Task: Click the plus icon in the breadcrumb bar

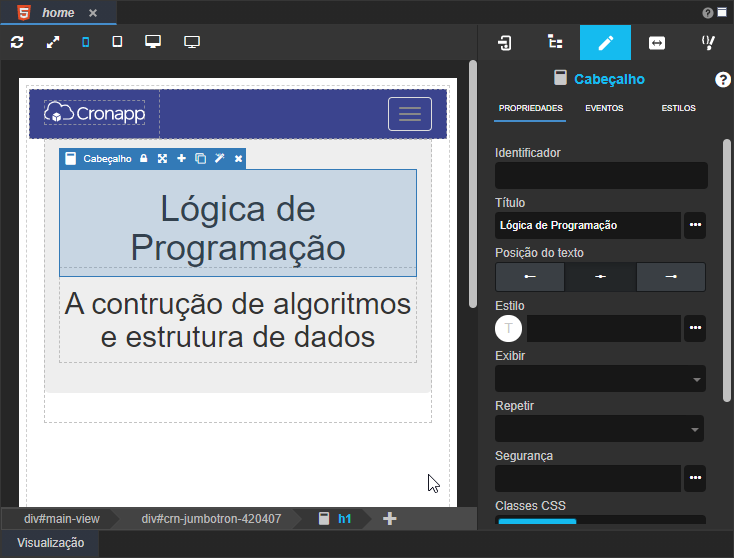Action: [389, 519]
